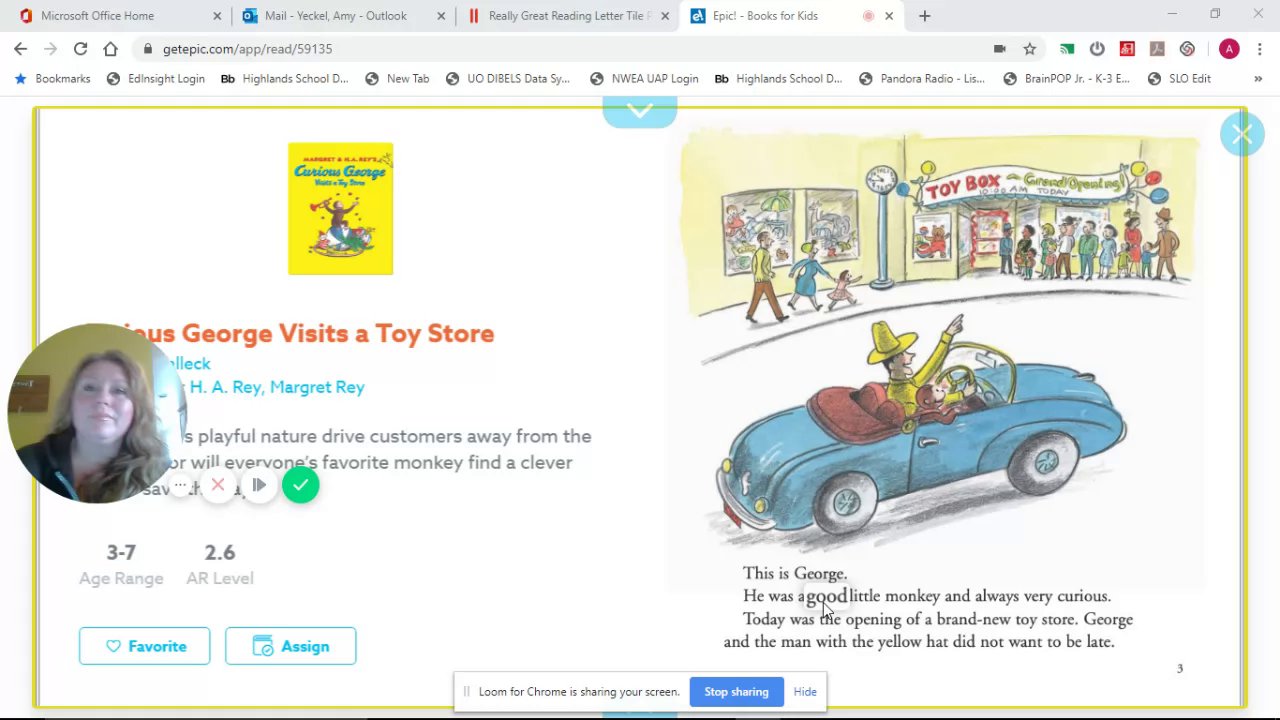
Task: Open NWEA UAP Login bookmark
Action: coord(644,78)
